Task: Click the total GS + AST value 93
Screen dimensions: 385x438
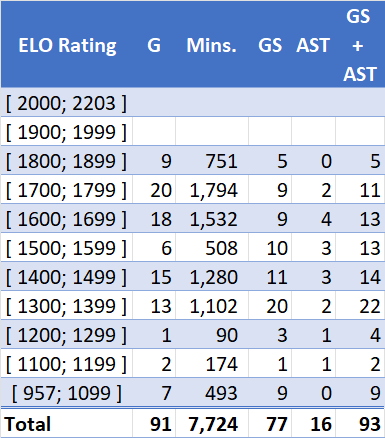Action: [360, 424]
